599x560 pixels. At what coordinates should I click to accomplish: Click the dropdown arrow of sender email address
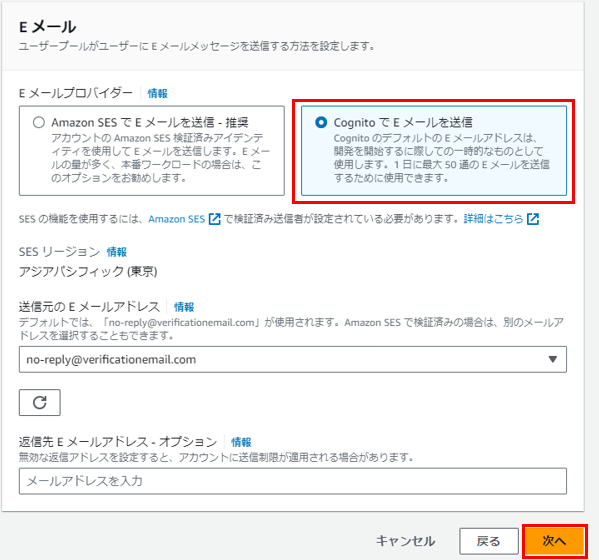tap(552, 359)
